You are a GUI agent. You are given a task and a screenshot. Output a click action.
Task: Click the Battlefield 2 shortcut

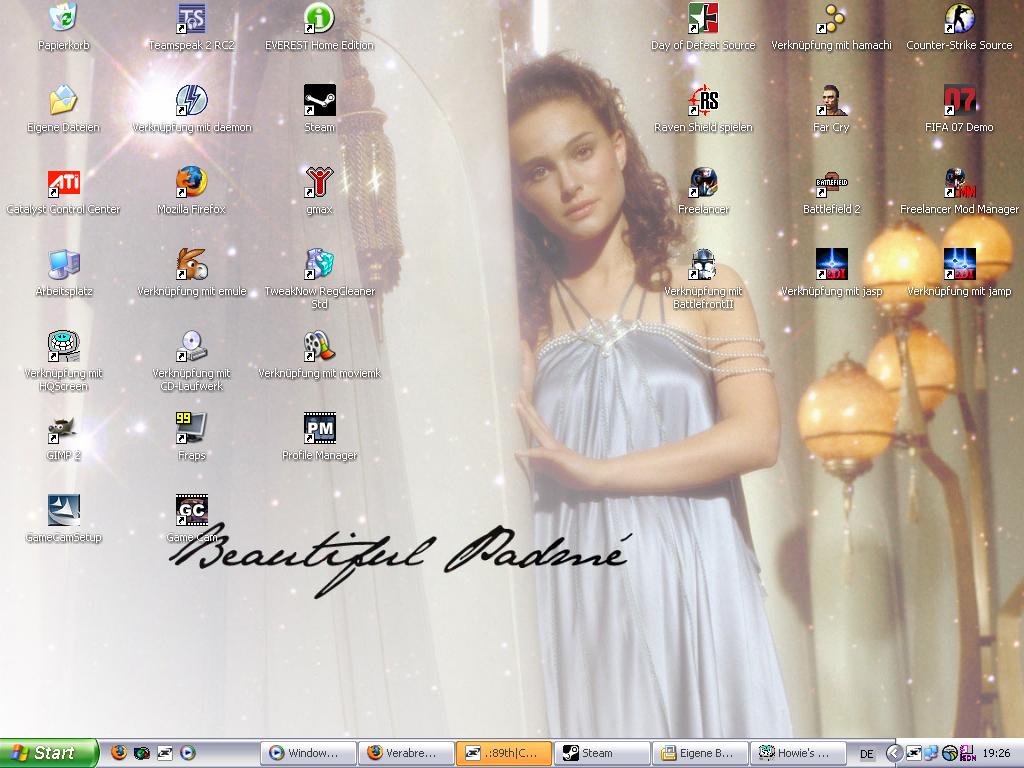tap(831, 182)
